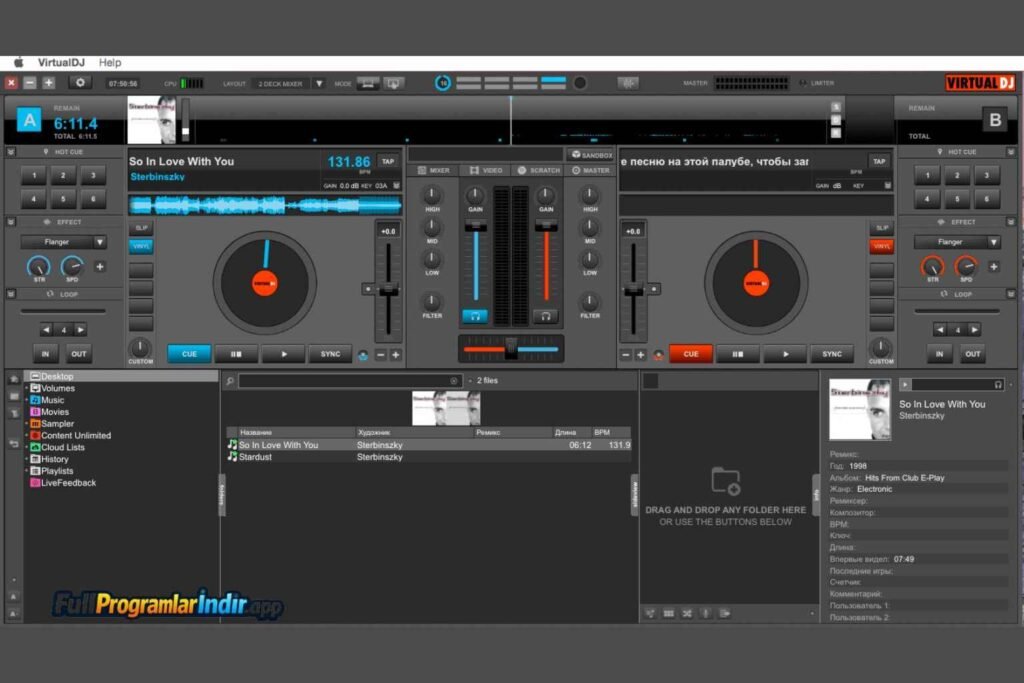Open the 2 DECK MIXER layout dropdown
The height and width of the screenshot is (683, 1024).
point(281,83)
